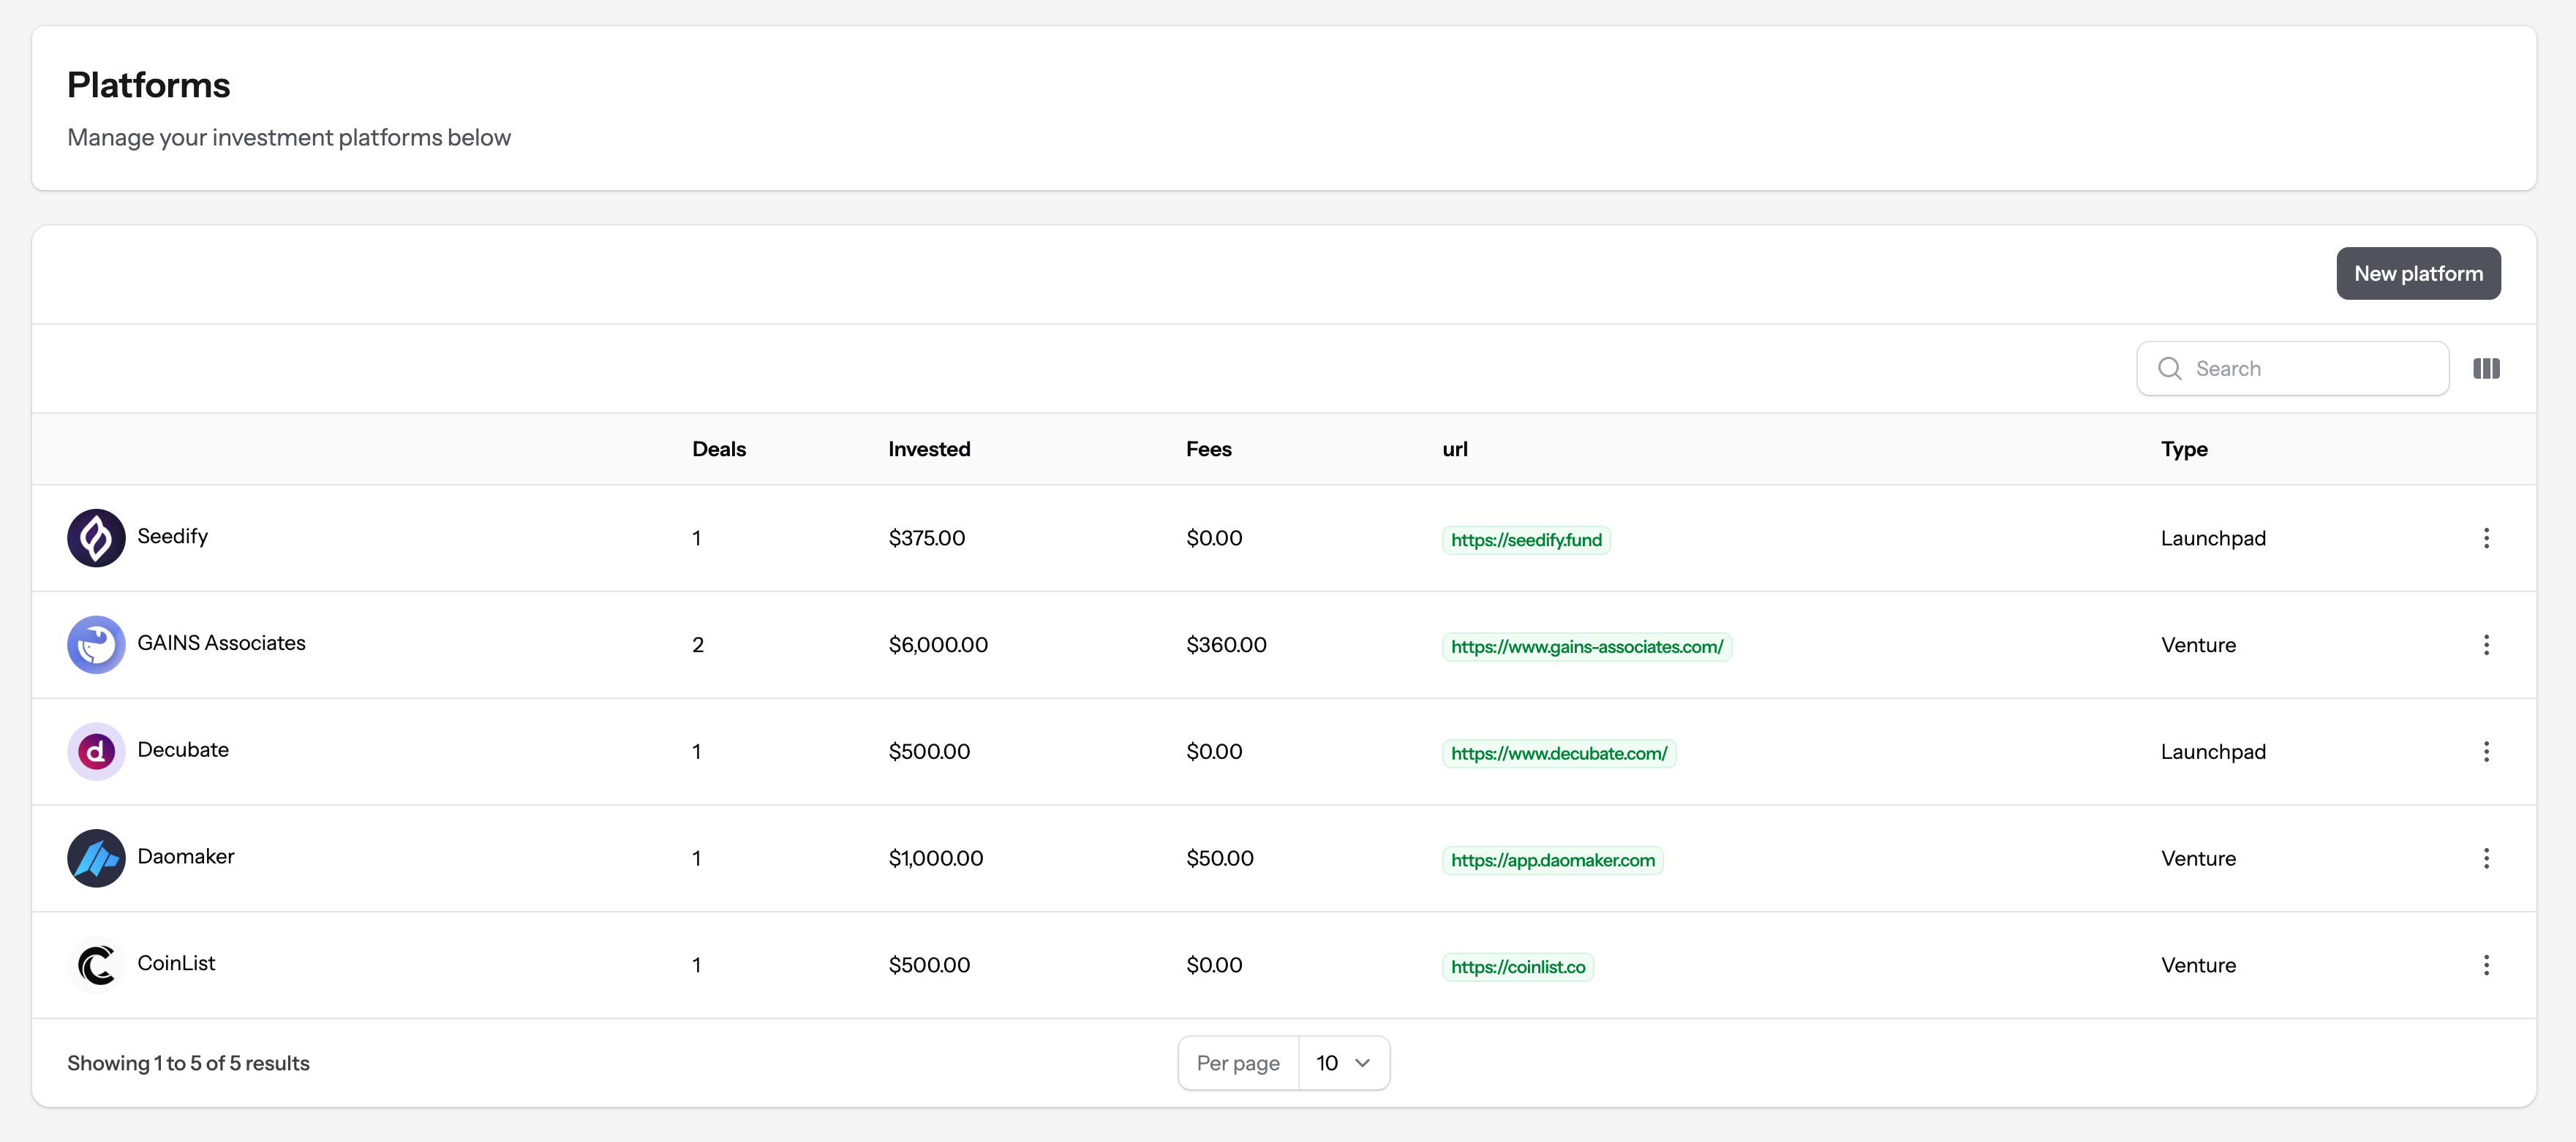The width and height of the screenshot is (2576, 1142).
Task: Open the https://coinlist.co link
Action: 1517,967
